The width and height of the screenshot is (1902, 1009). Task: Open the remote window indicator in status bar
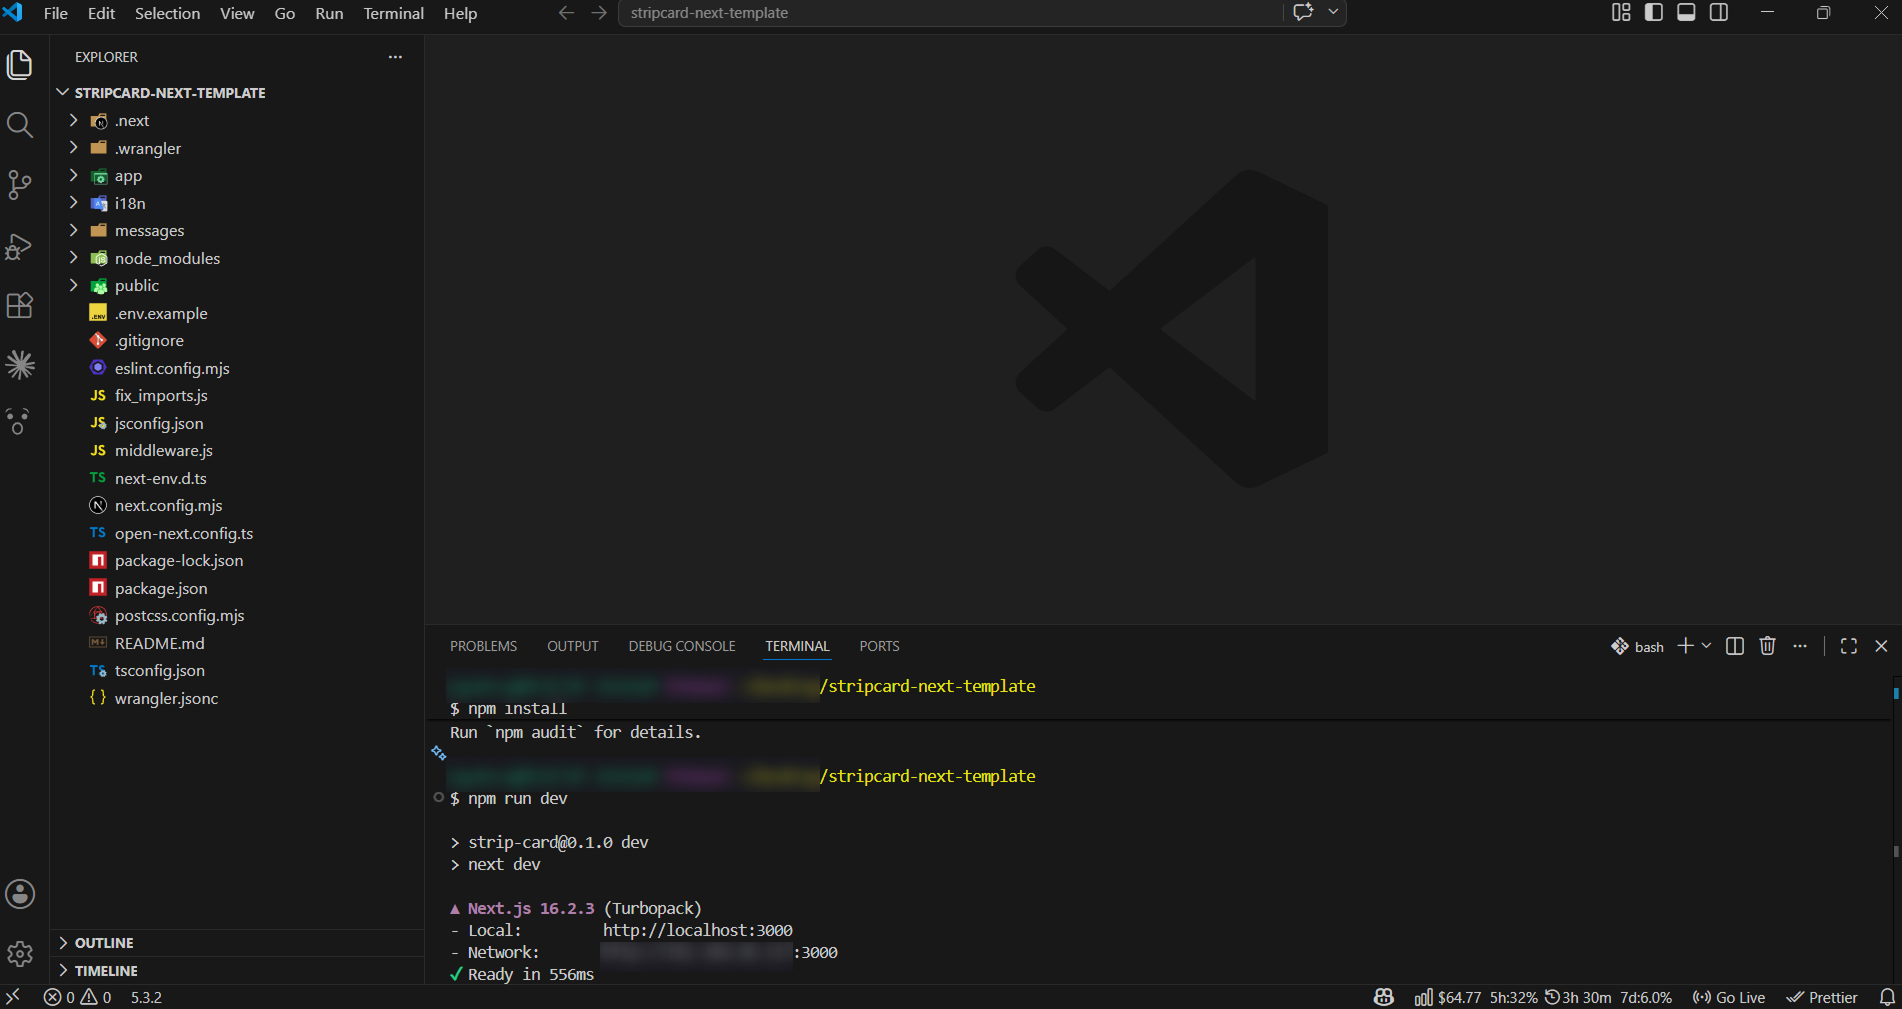tap(13, 997)
